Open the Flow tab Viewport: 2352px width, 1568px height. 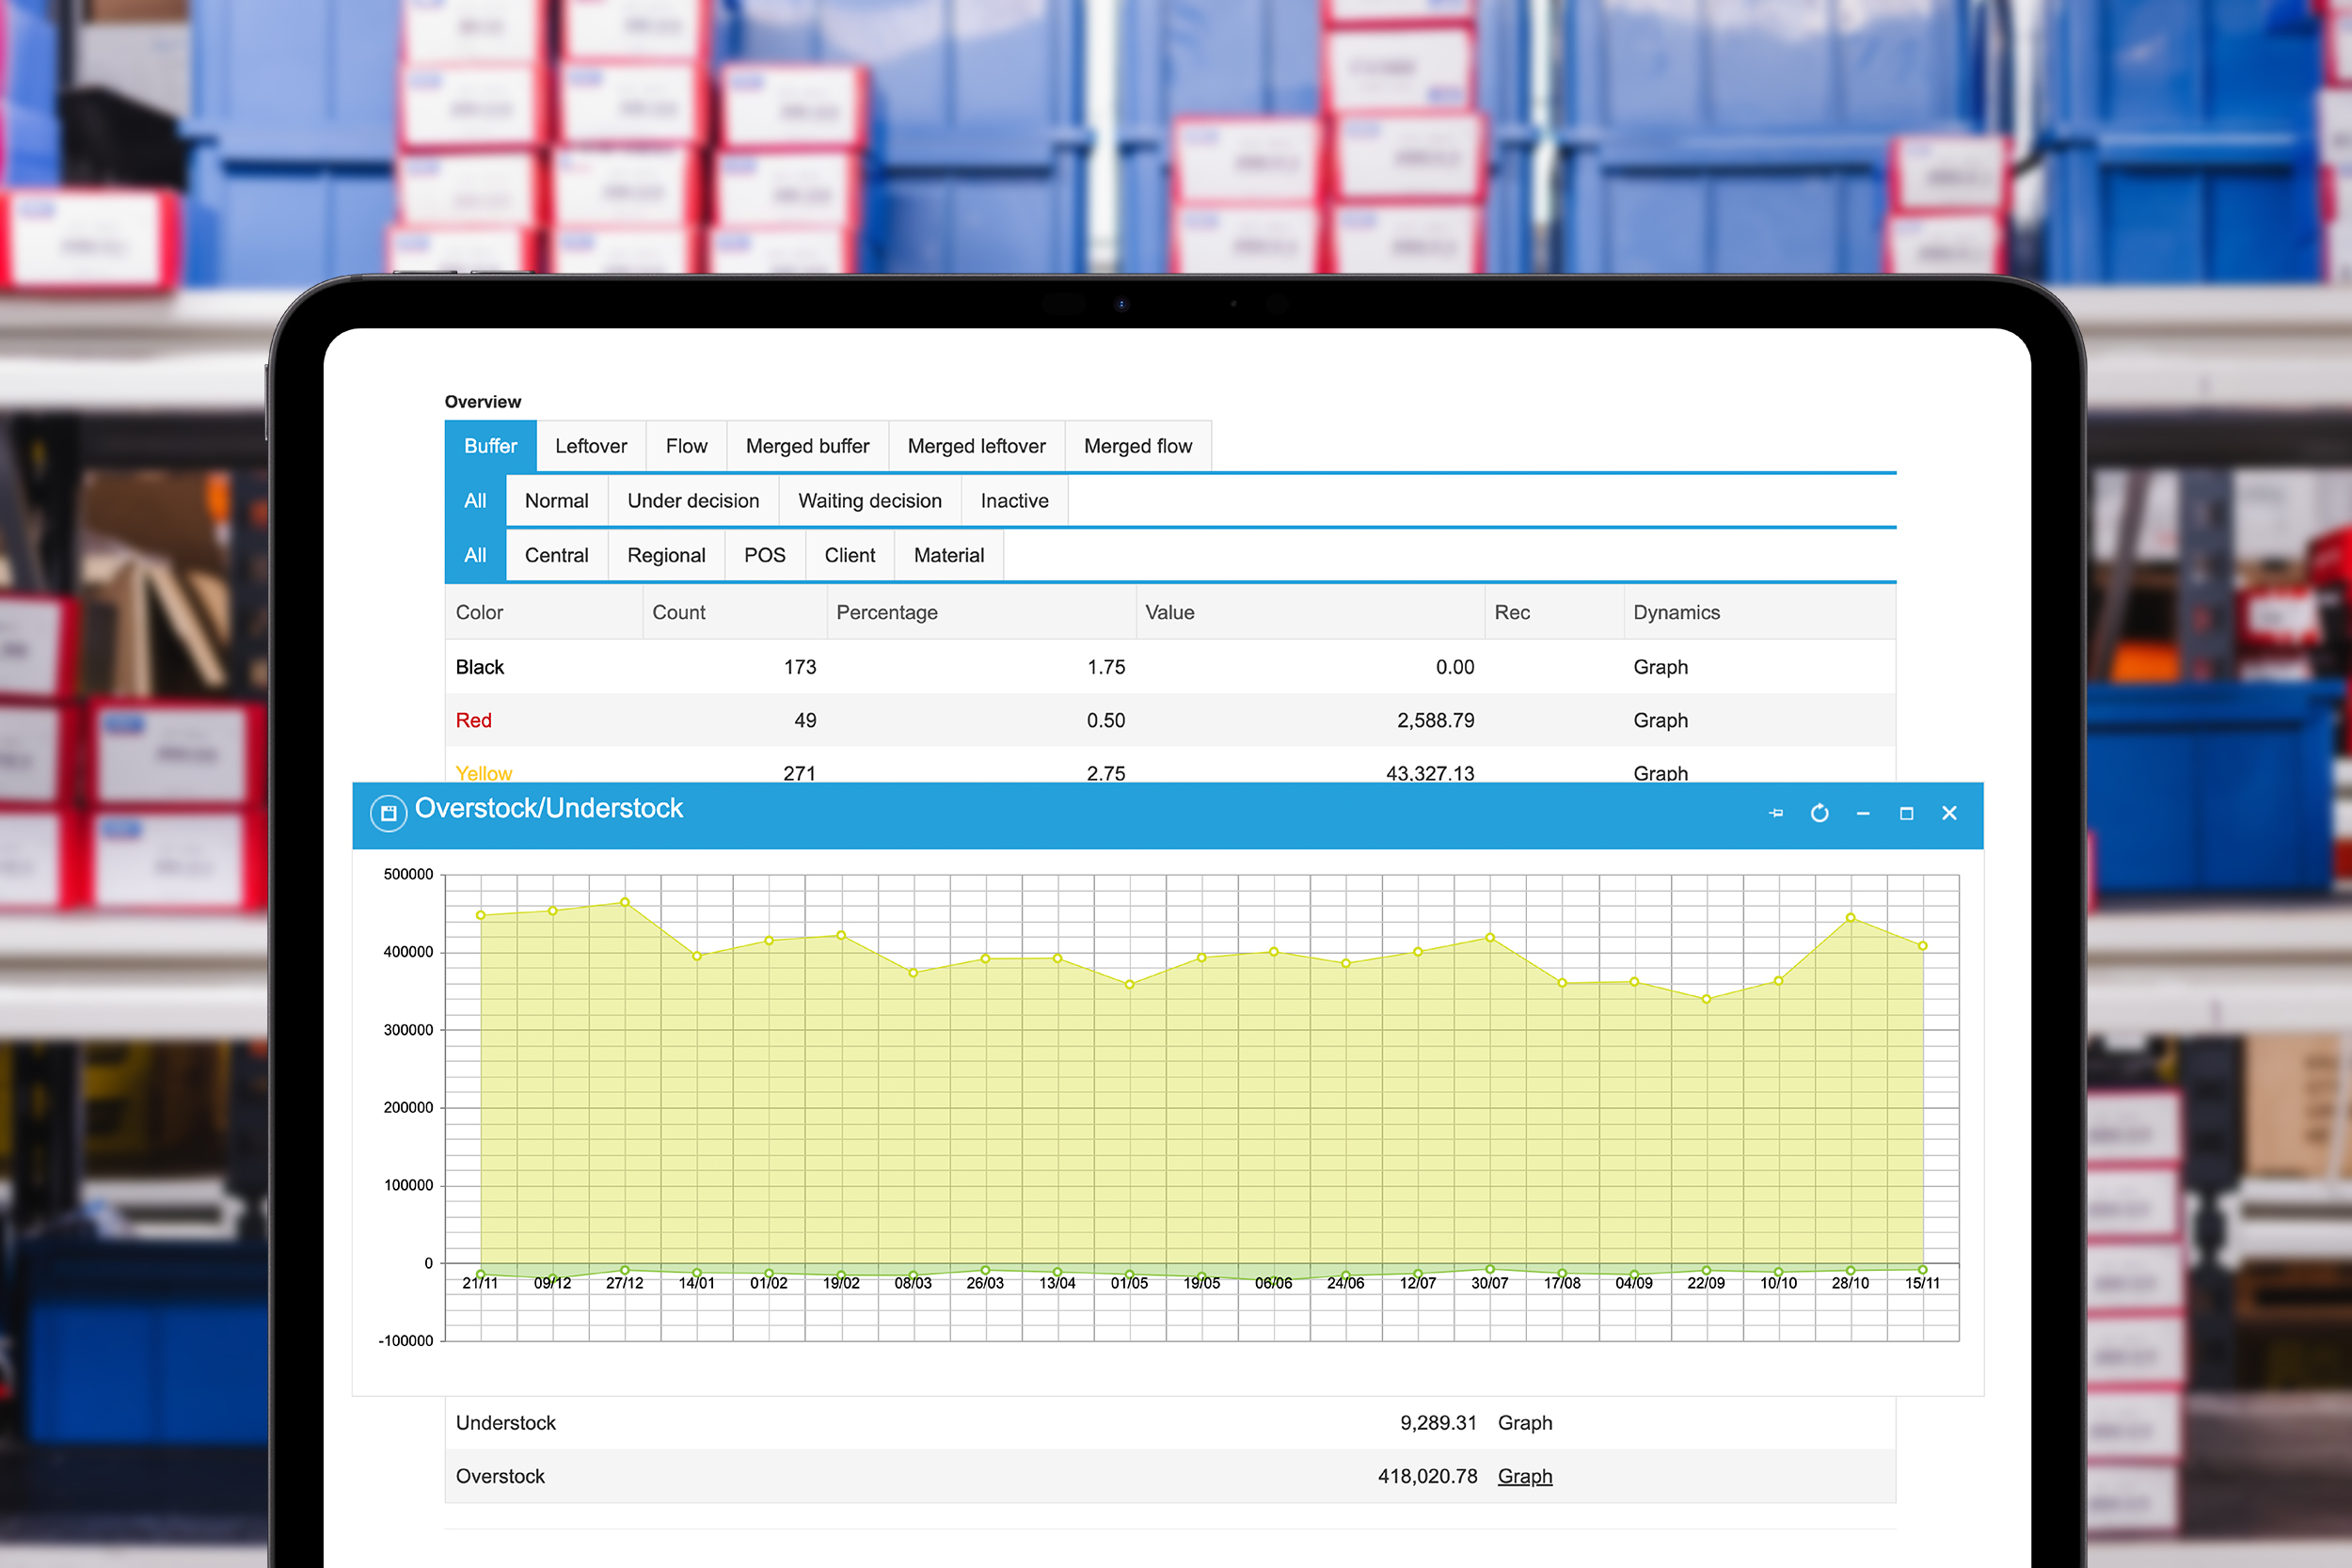(686, 446)
